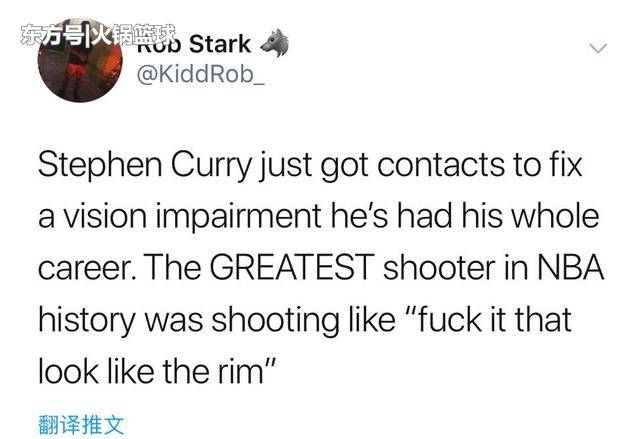Click the word "GREATEST" in tweet
640x439 pixels.
pos(292,268)
